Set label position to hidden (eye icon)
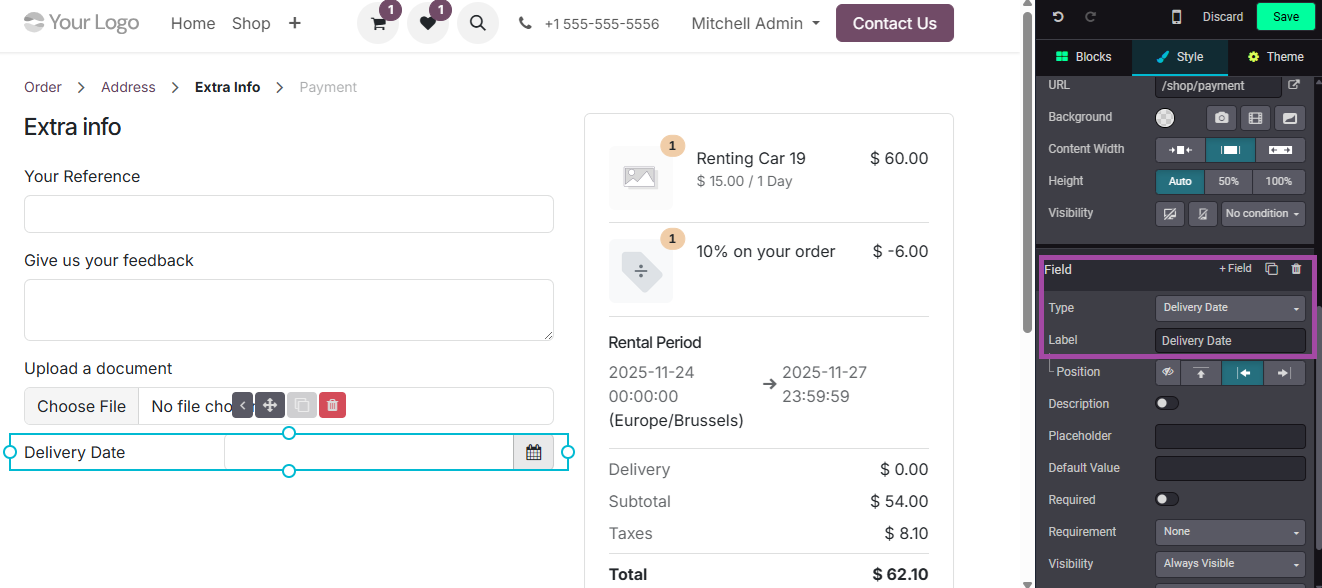The image size is (1322, 588). tap(1167, 372)
